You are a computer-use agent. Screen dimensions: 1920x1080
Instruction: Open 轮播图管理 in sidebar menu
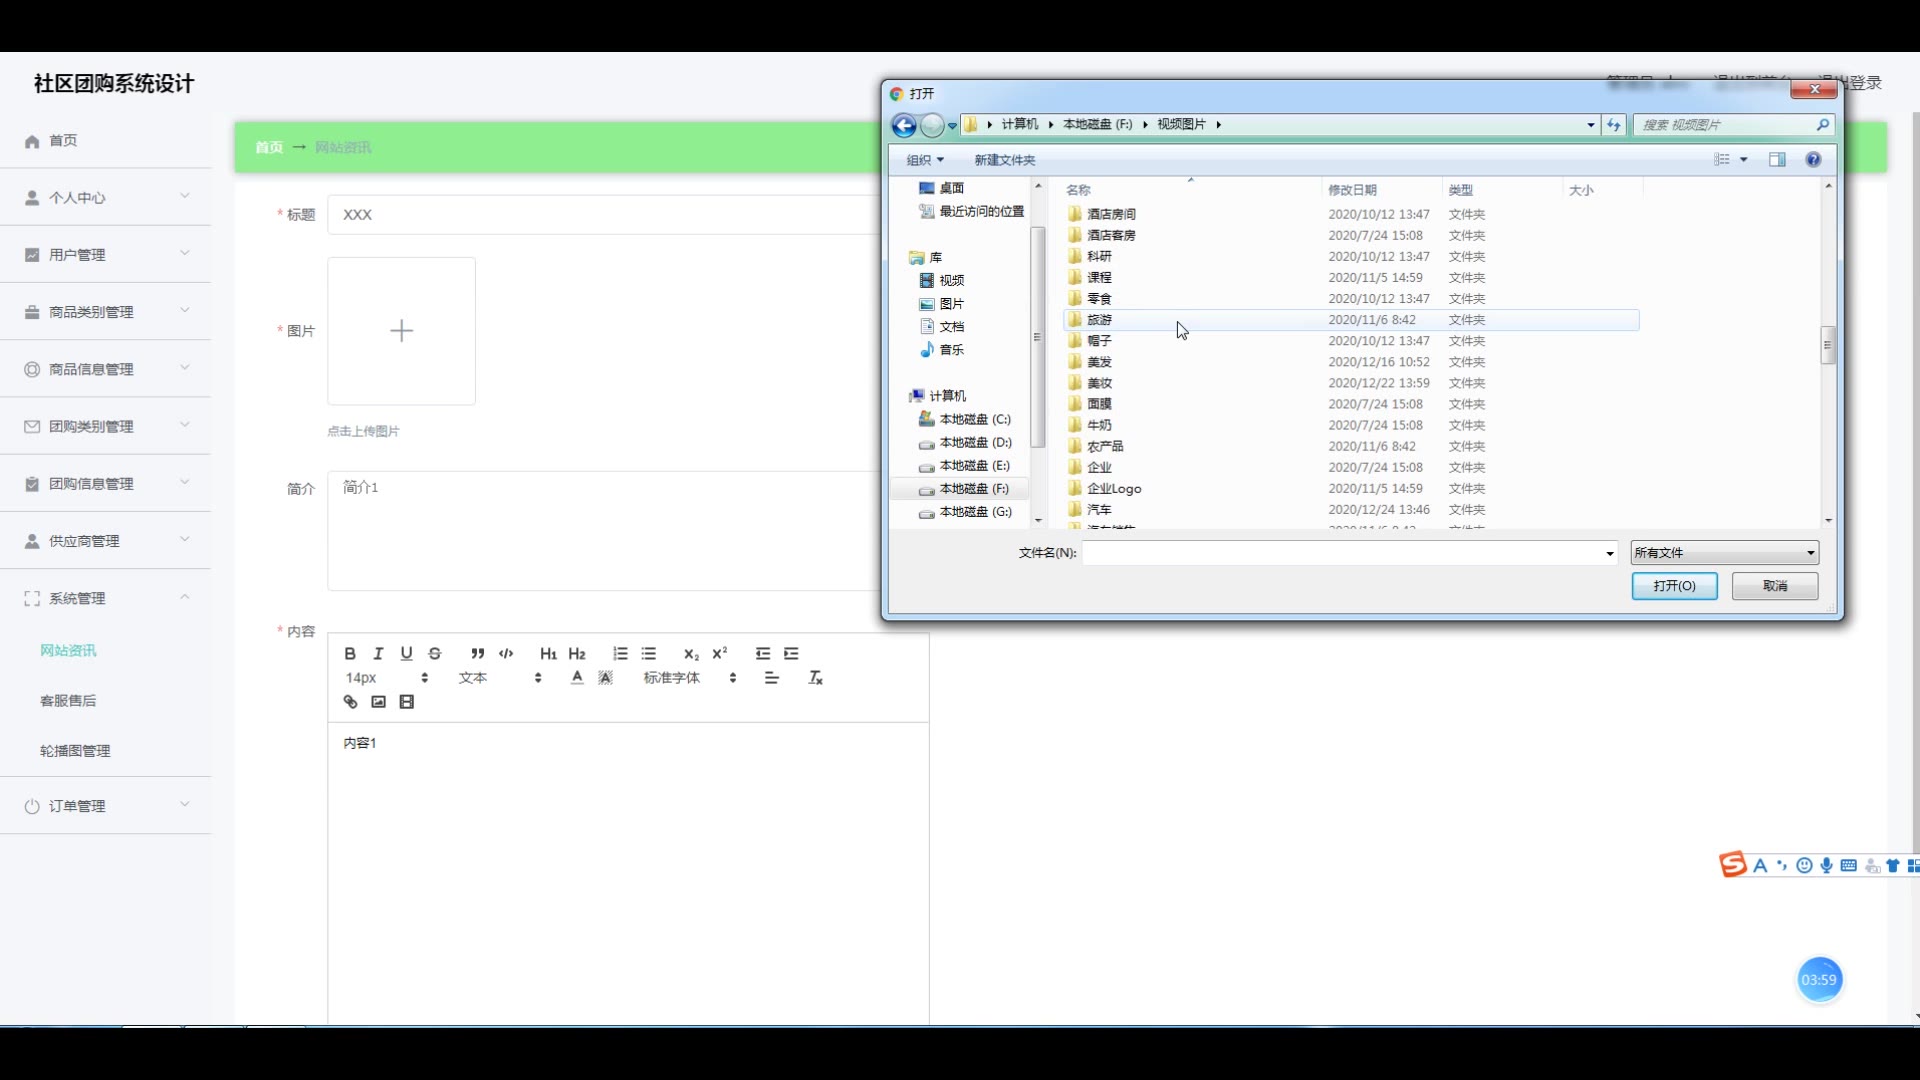(x=75, y=751)
